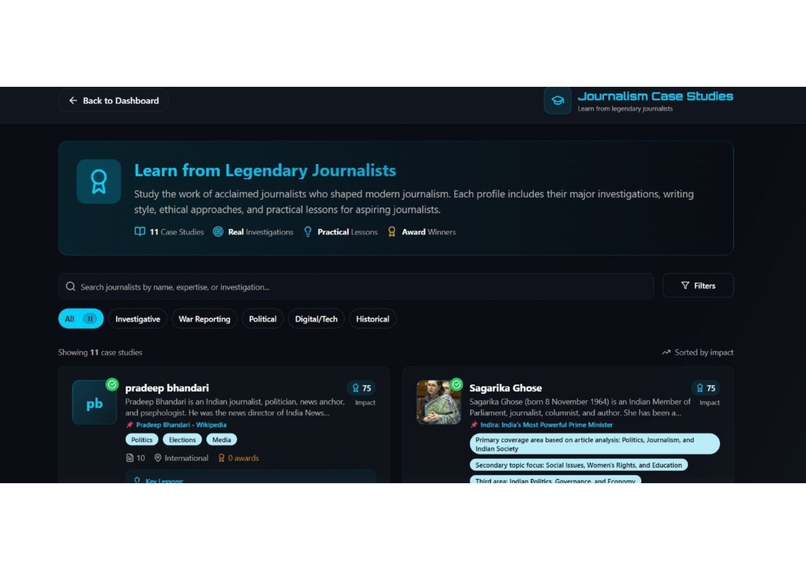Click the target icon beside Real Investigations

(x=218, y=232)
